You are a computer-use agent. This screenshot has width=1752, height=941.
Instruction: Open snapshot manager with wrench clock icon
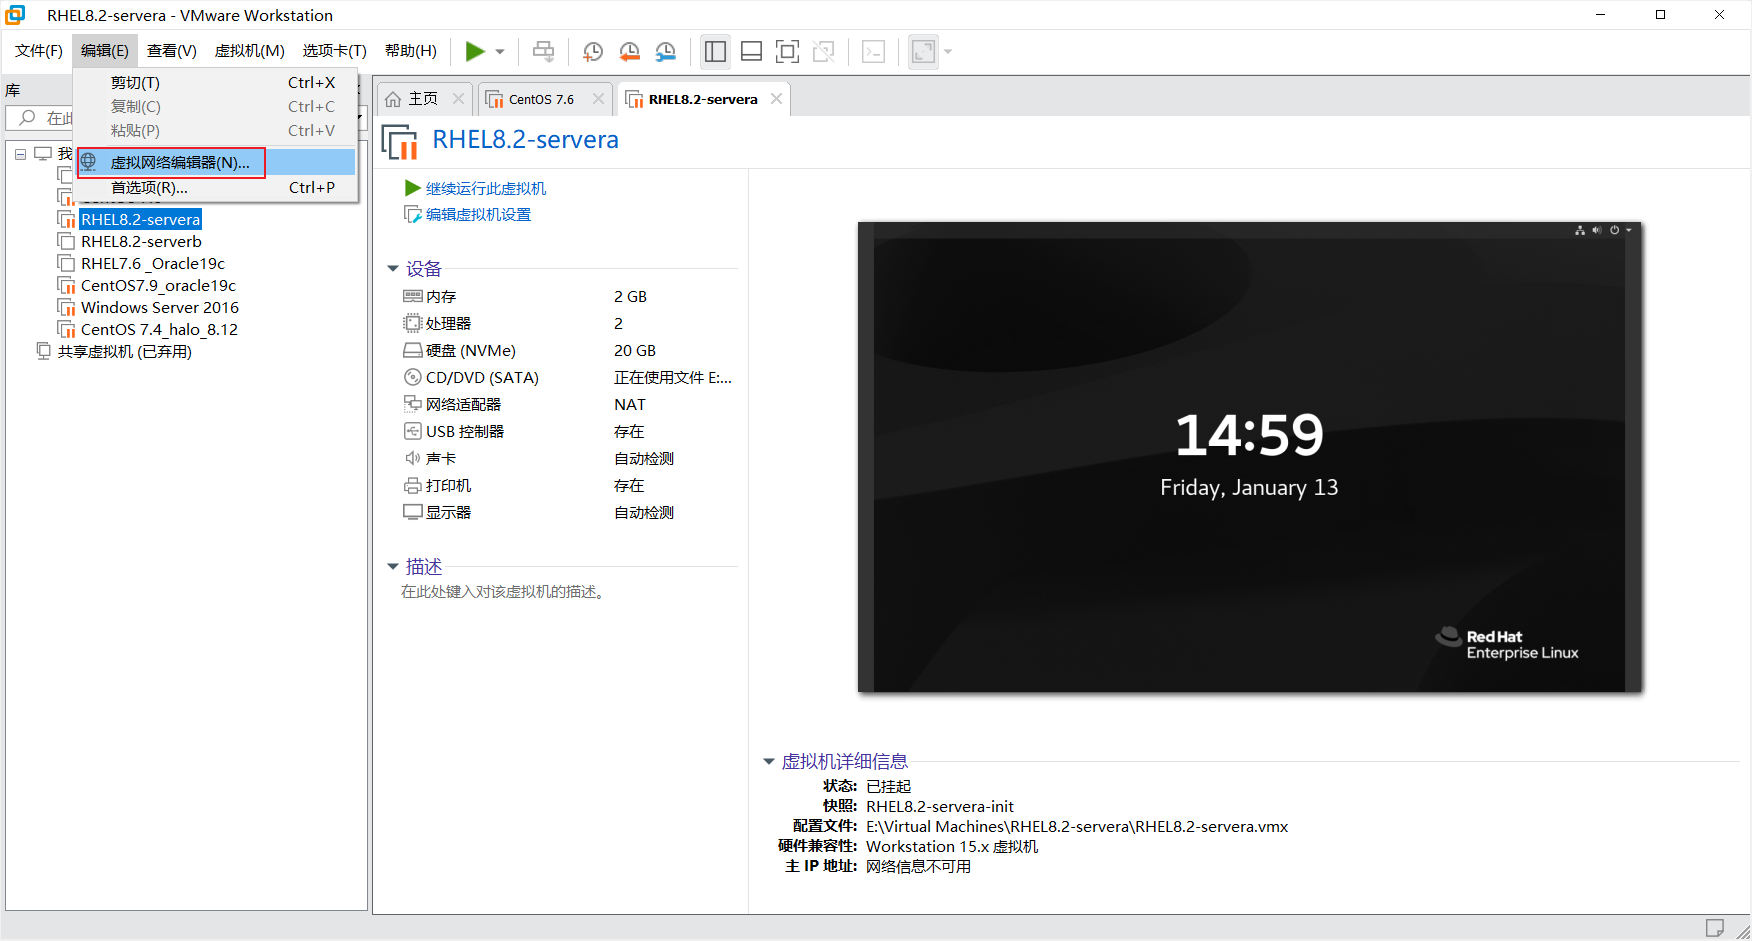665,51
